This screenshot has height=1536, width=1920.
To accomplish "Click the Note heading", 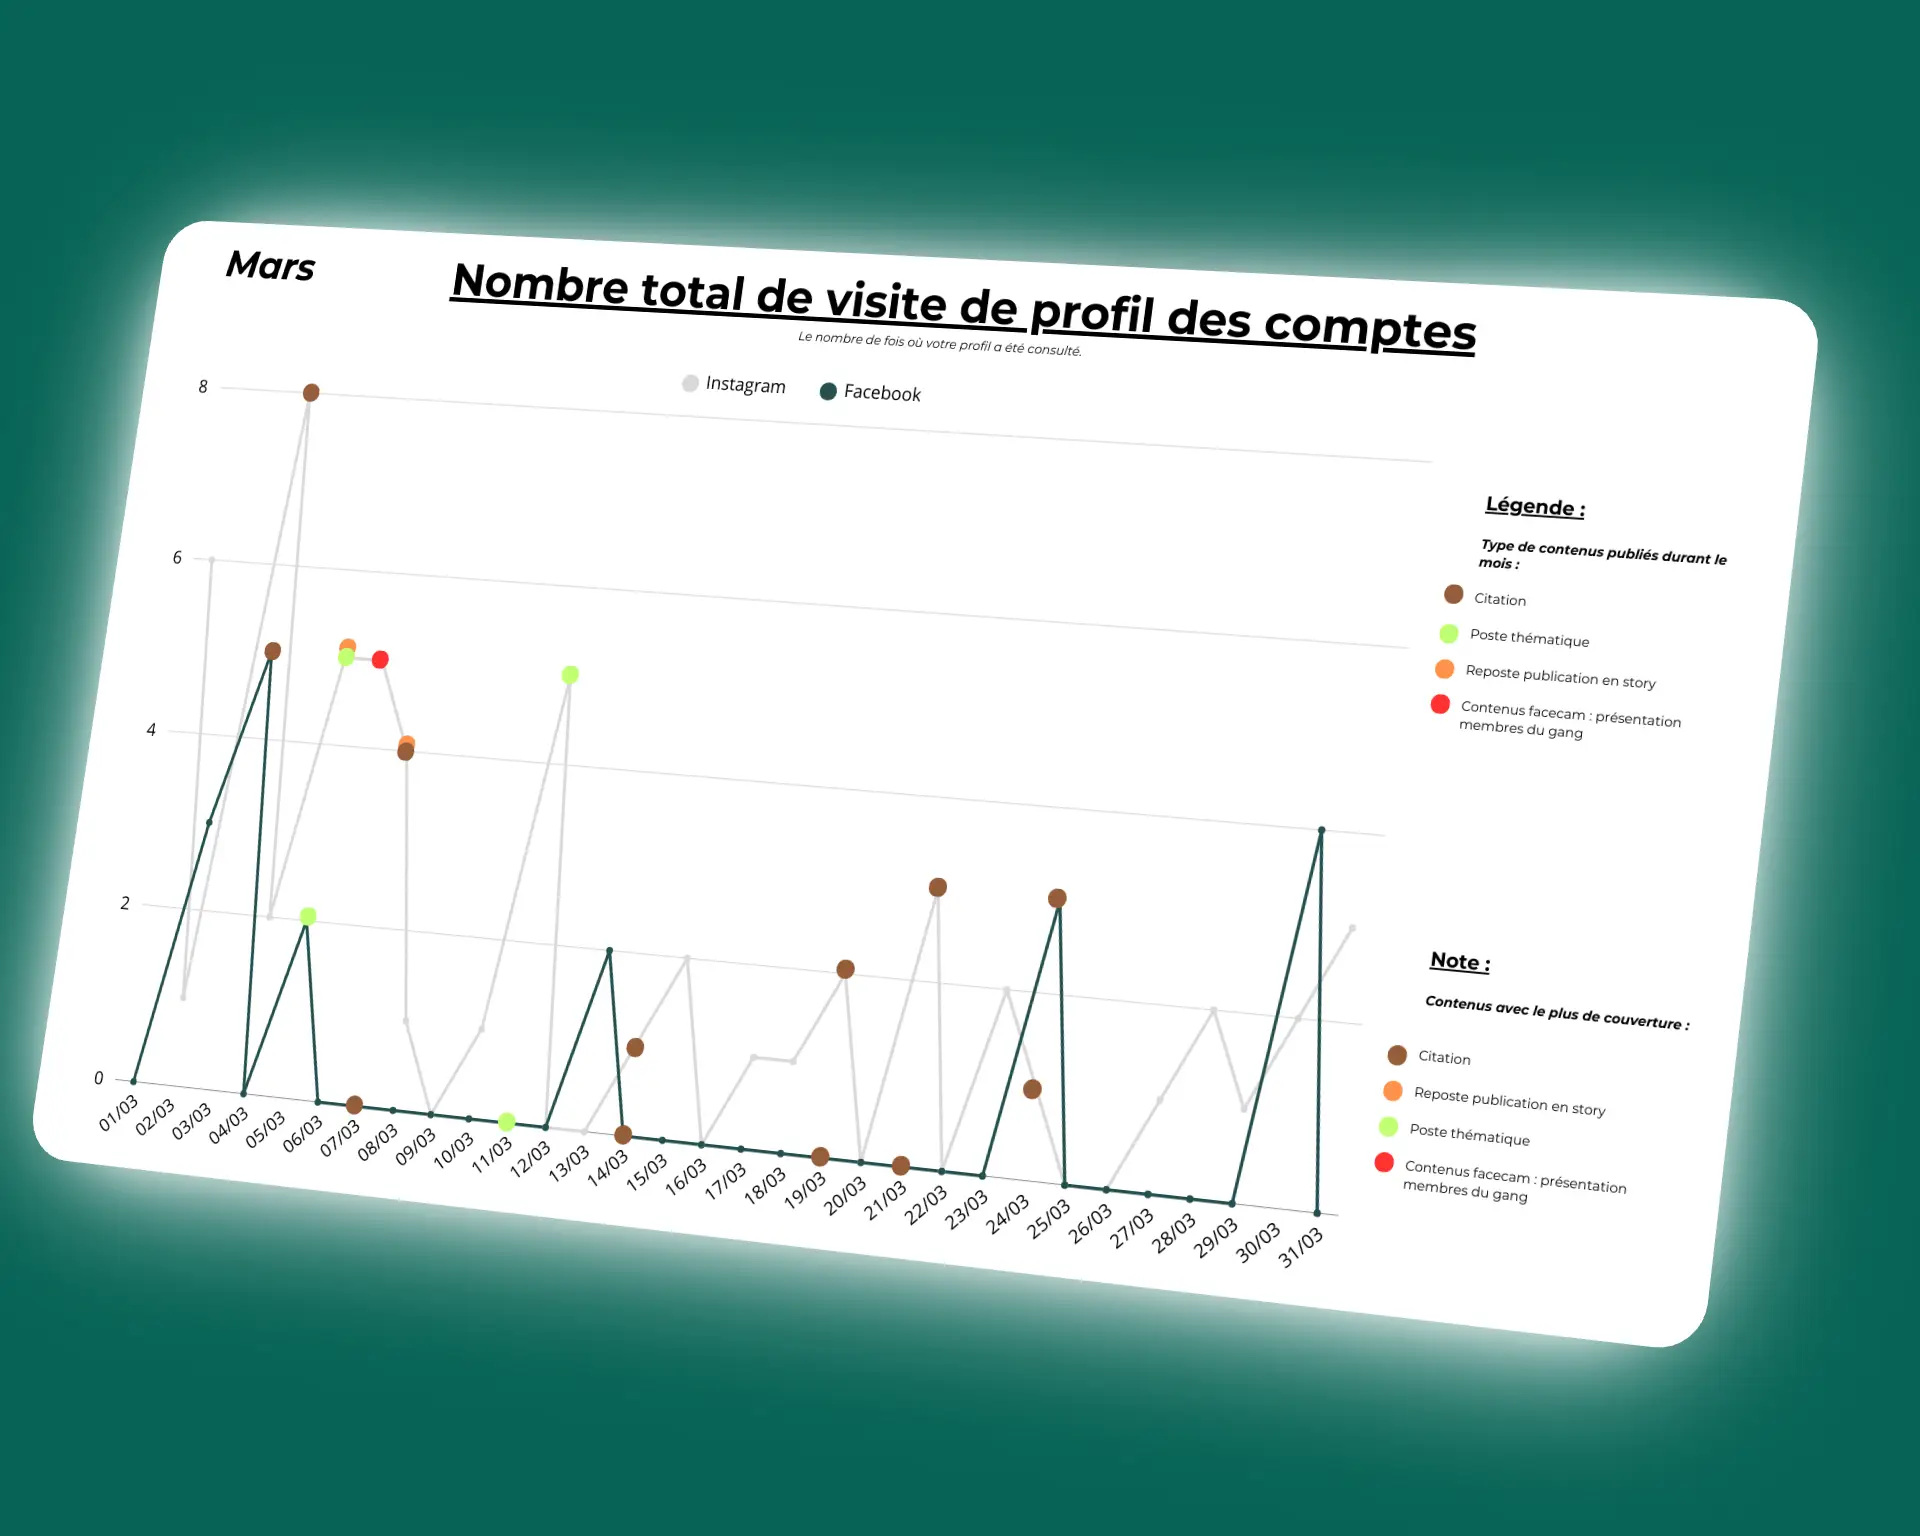I will pos(1460,962).
